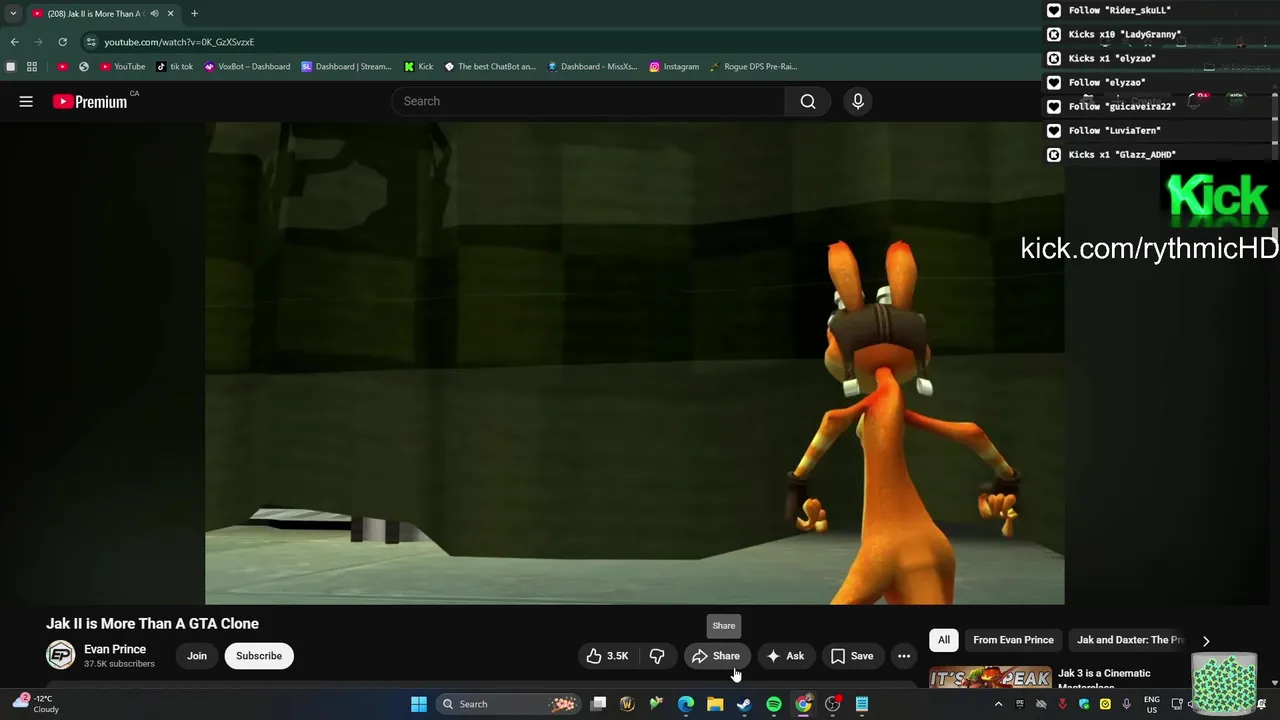The image size is (1280, 720).
Task: Select Jak and Daxter filter chip
Action: coord(1130,640)
